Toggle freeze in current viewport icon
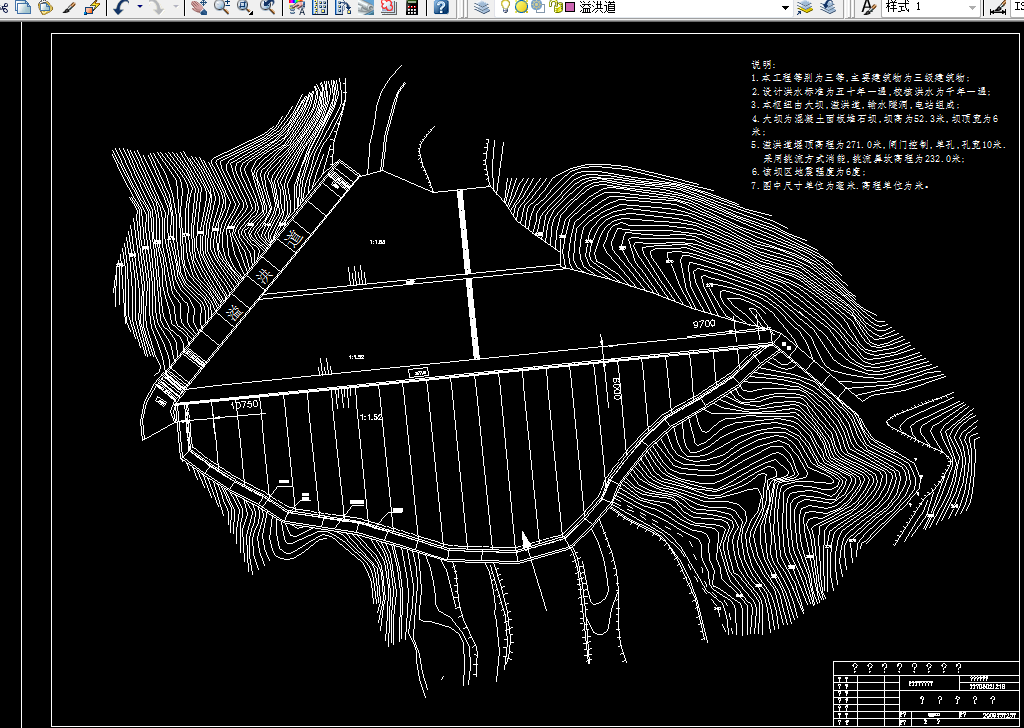This screenshot has width=1024, height=728. click(538, 7)
